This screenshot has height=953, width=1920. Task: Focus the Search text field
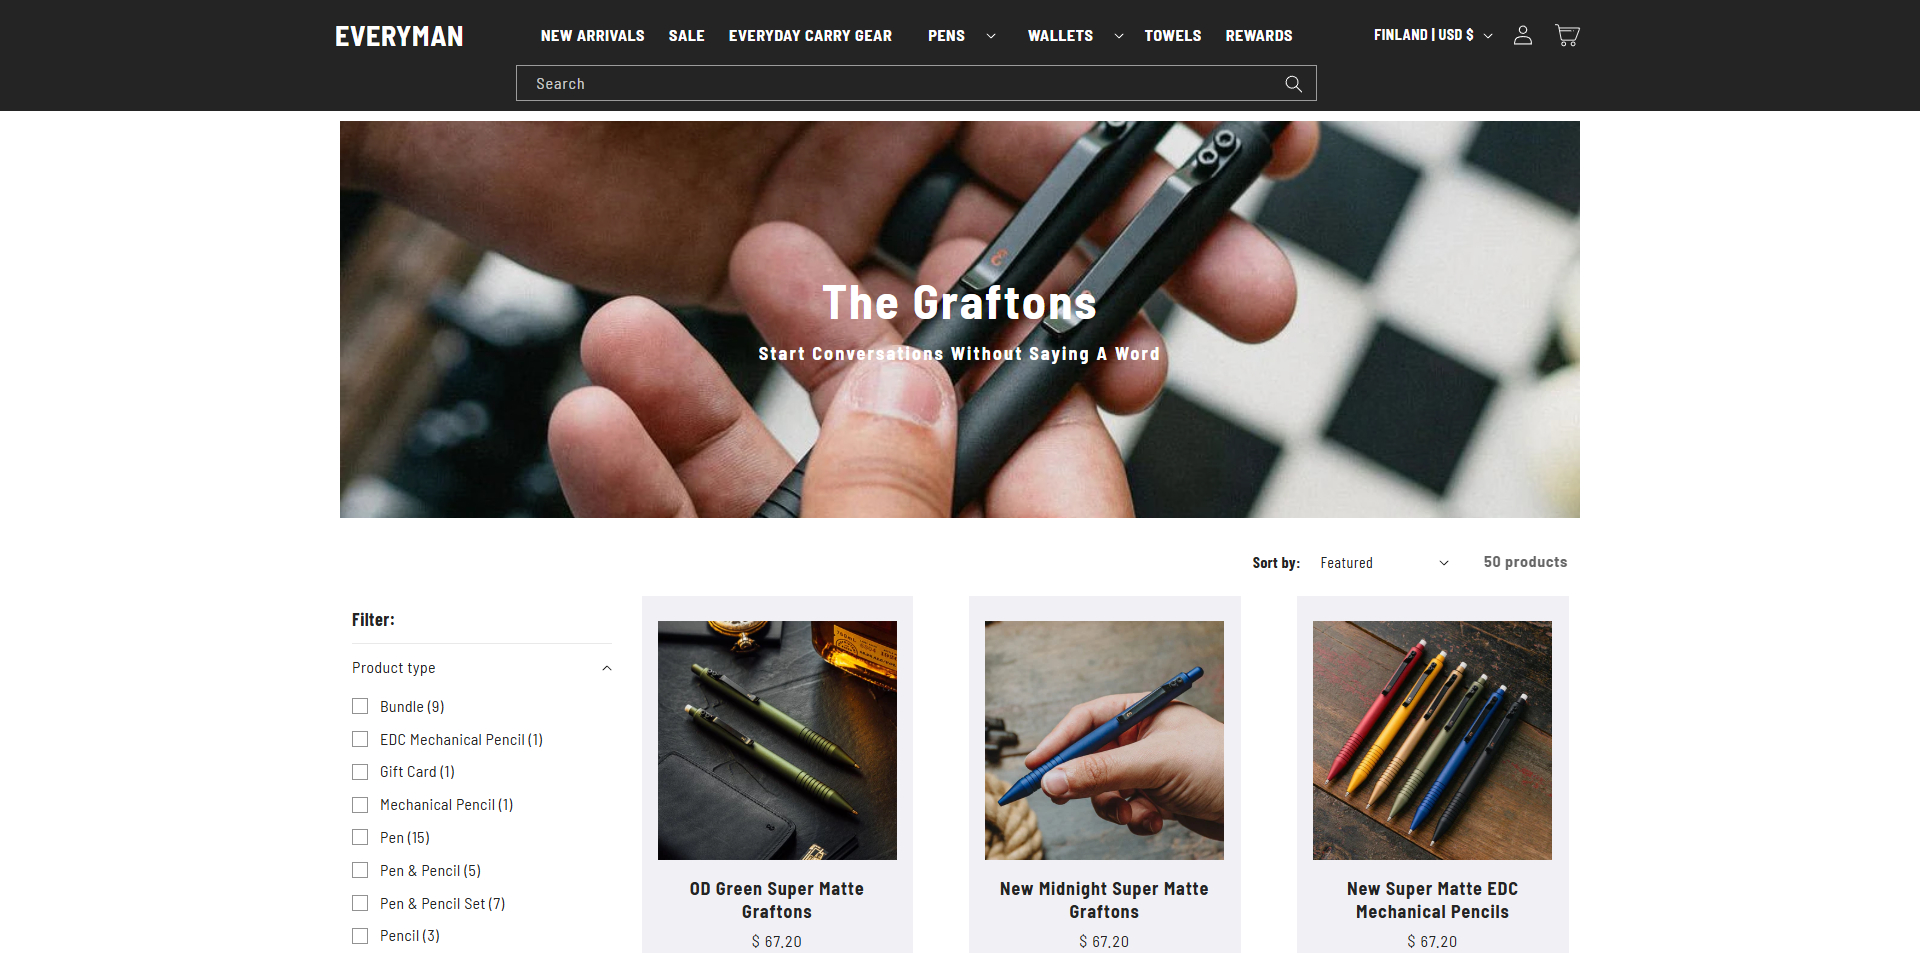pos(900,83)
